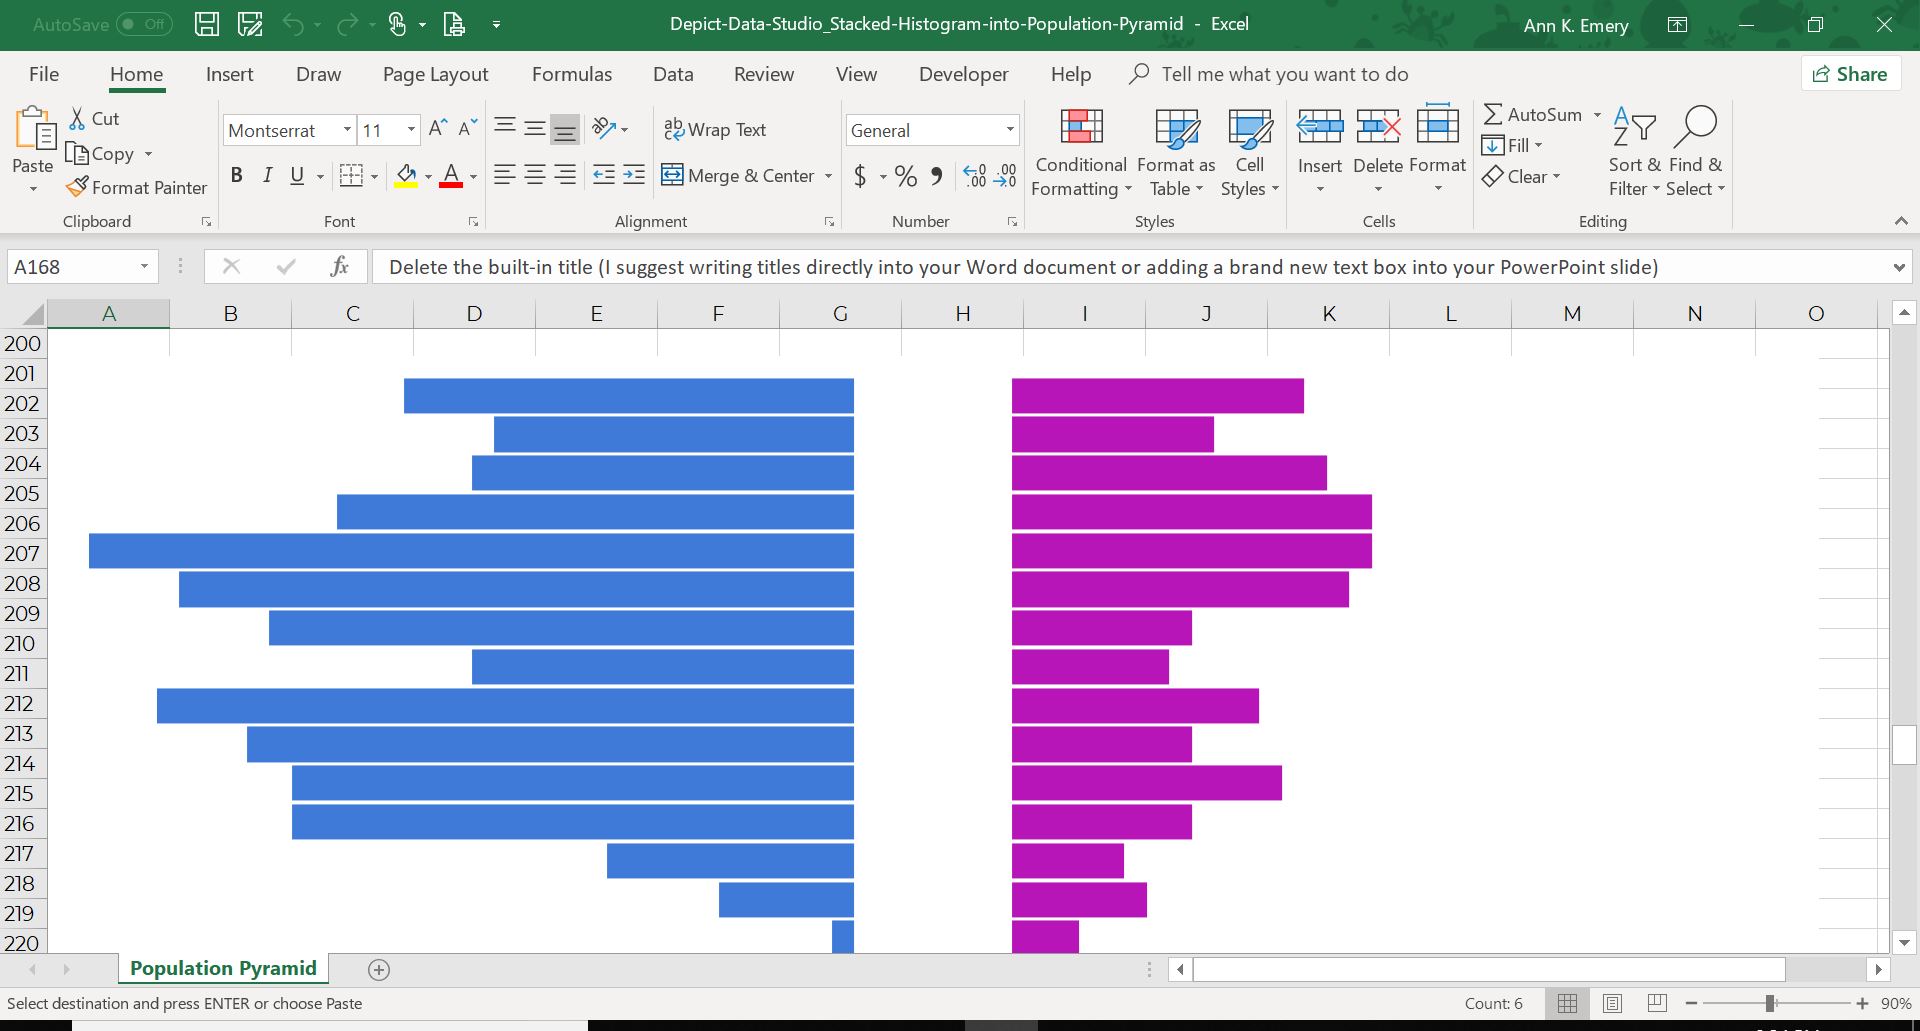Toggle underline formatting

pos(297,175)
